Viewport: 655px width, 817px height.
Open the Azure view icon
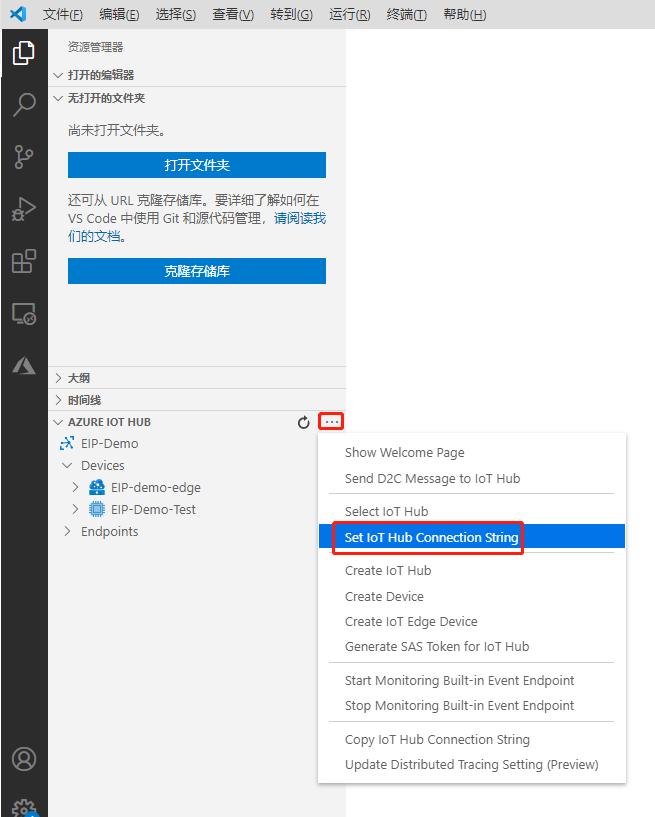click(24, 366)
